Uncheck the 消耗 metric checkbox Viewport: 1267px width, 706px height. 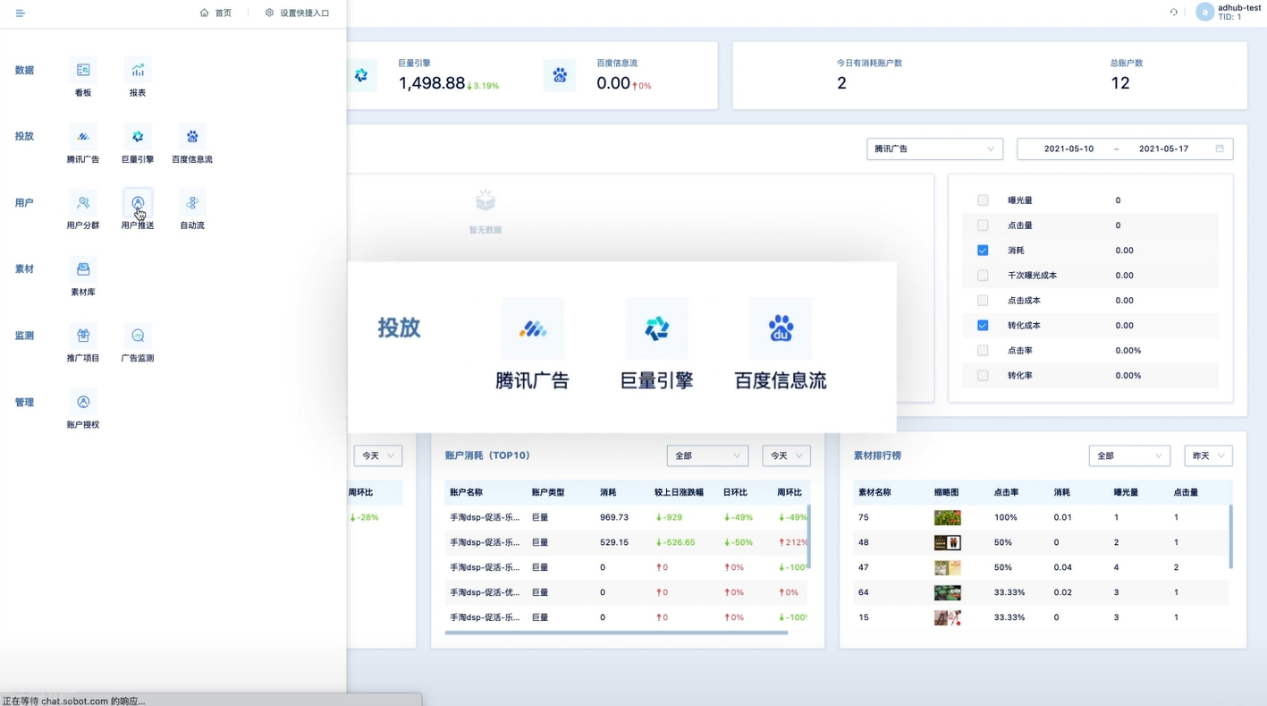[982, 250]
